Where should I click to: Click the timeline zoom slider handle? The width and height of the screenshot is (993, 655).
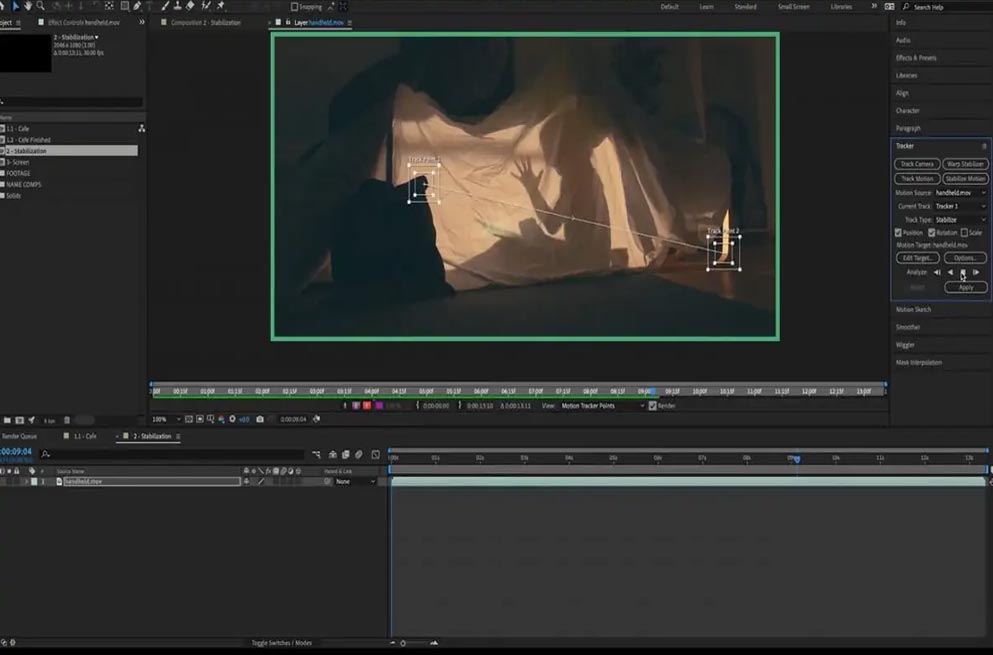point(403,643)
